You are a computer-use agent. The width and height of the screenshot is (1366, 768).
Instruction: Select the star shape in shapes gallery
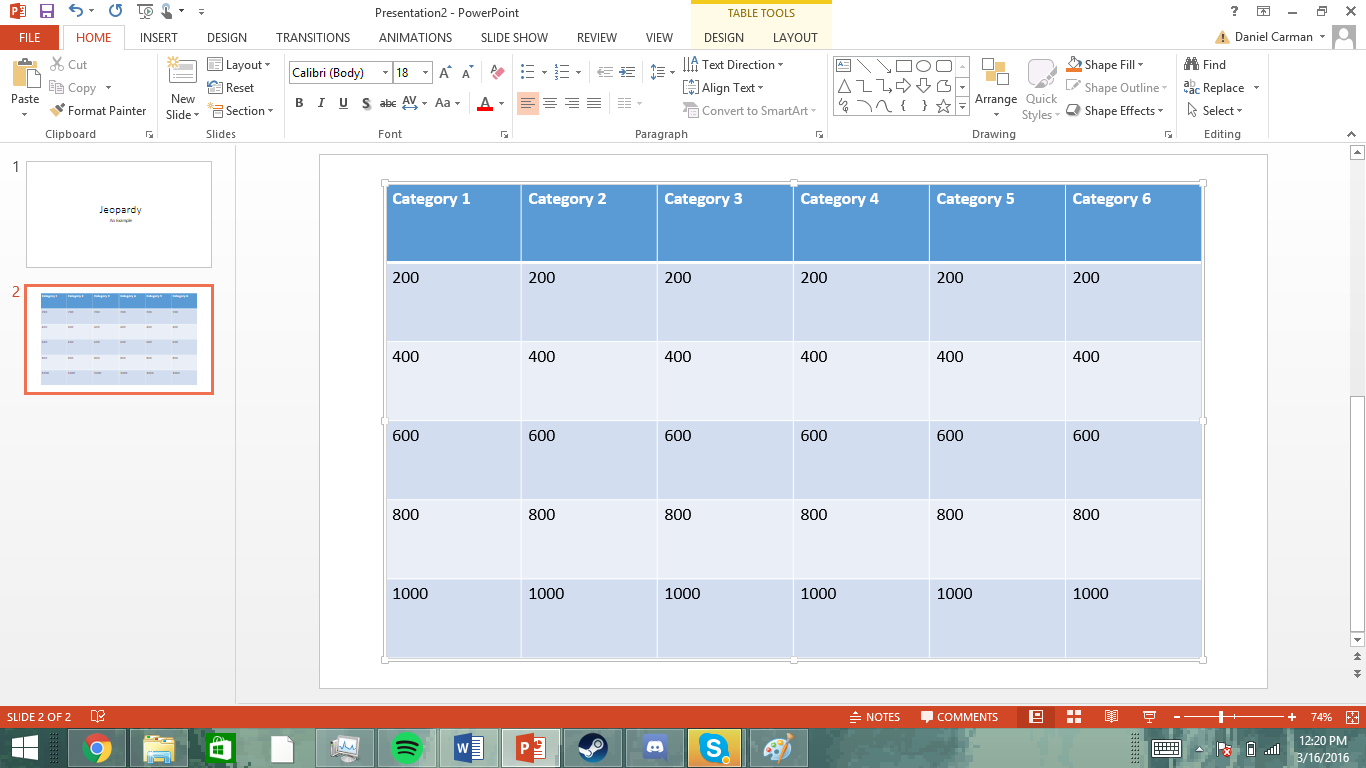coord(943,106)
